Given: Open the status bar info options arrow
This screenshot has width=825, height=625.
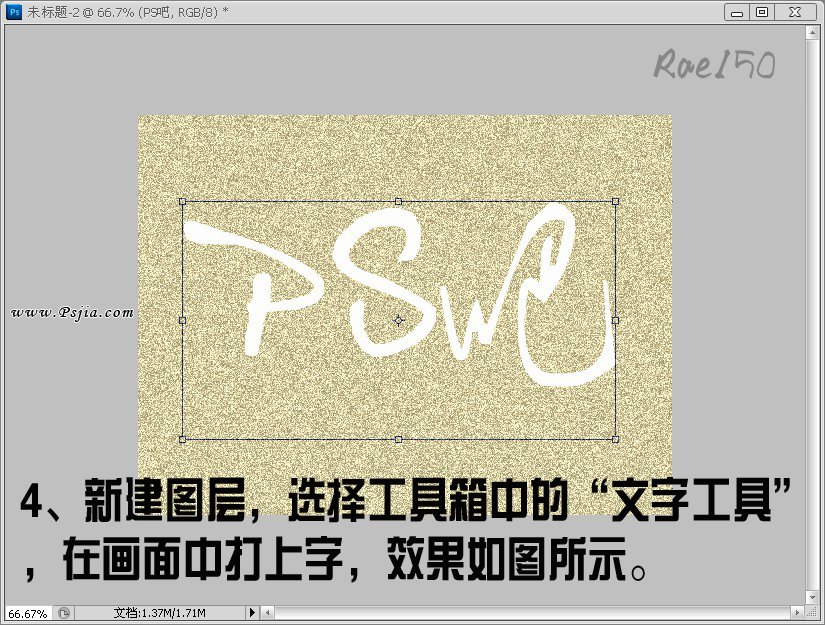Looking at the screenshot, I should [x=252, y=612].
